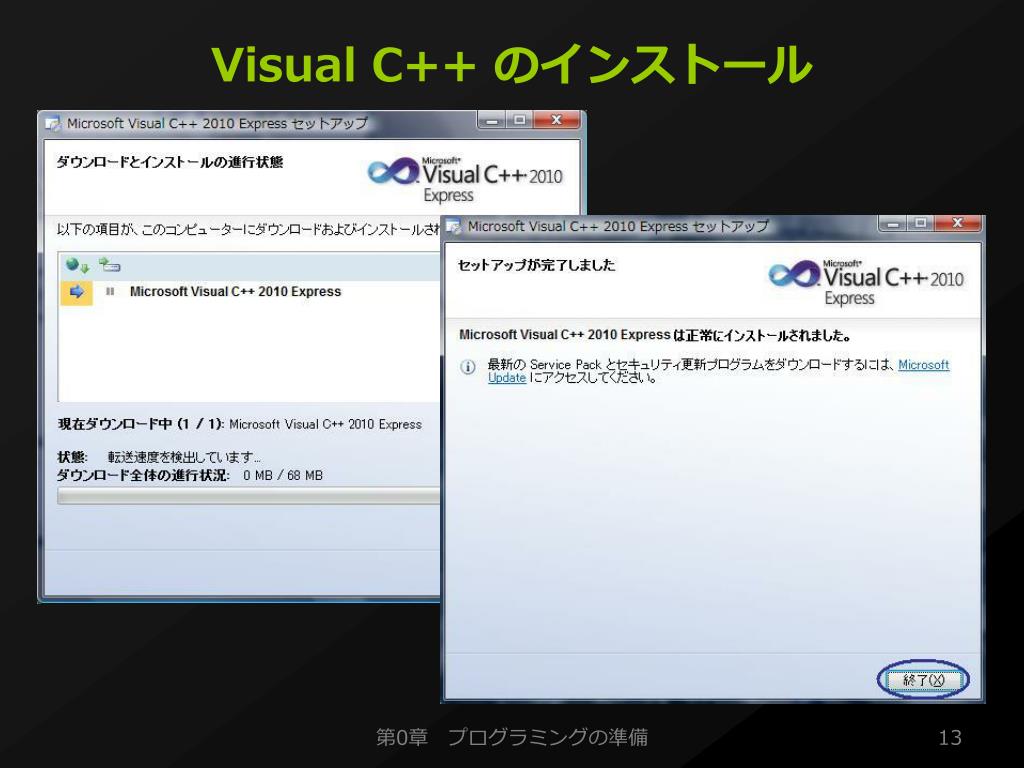Click the '0 MB / 68 MB' progress text
The height and width of the screenshot is (768, 1024).
click(283, 475)
